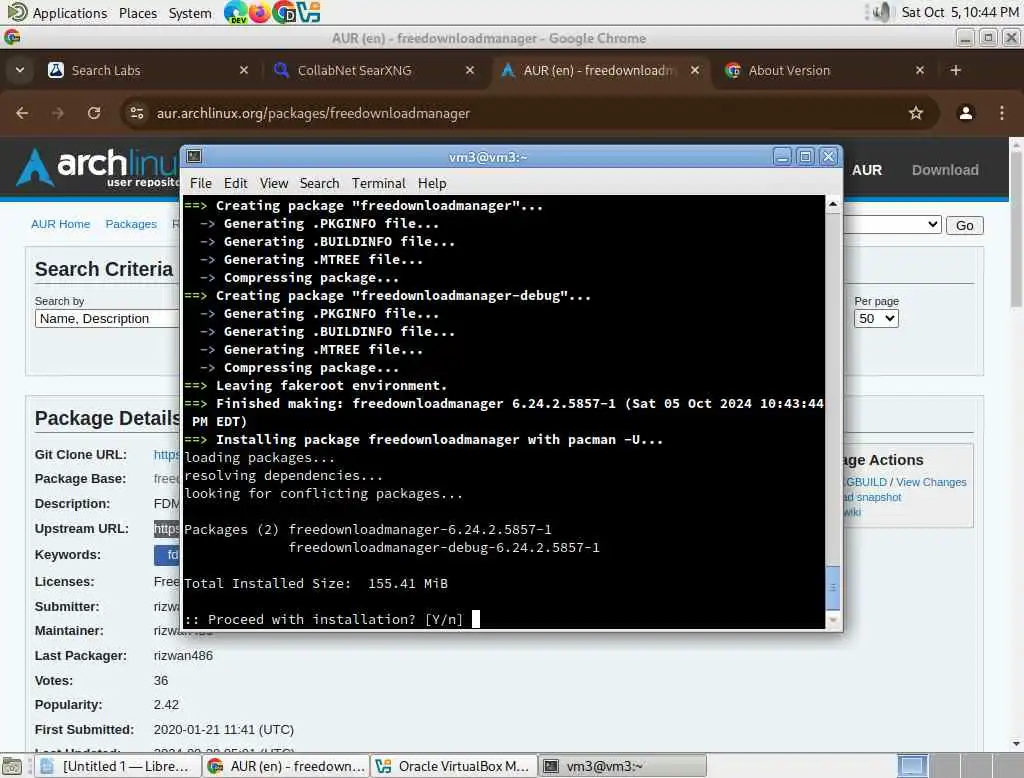Go back in Chrome
The width and height of the screenshot is (1024, 778).
(22, 113)
